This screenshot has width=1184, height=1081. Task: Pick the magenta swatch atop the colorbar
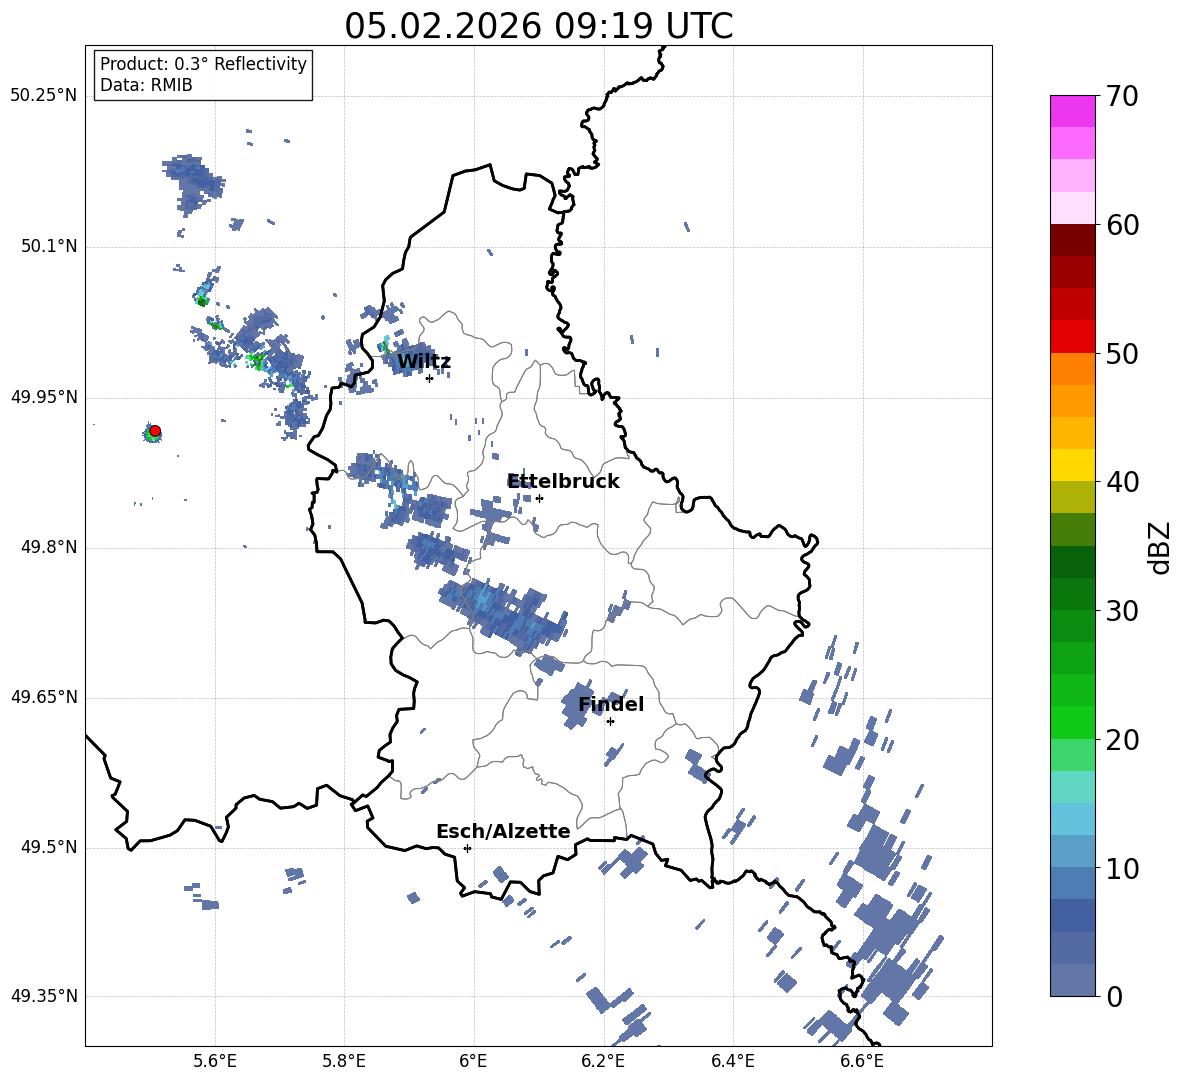[1072, 111]
